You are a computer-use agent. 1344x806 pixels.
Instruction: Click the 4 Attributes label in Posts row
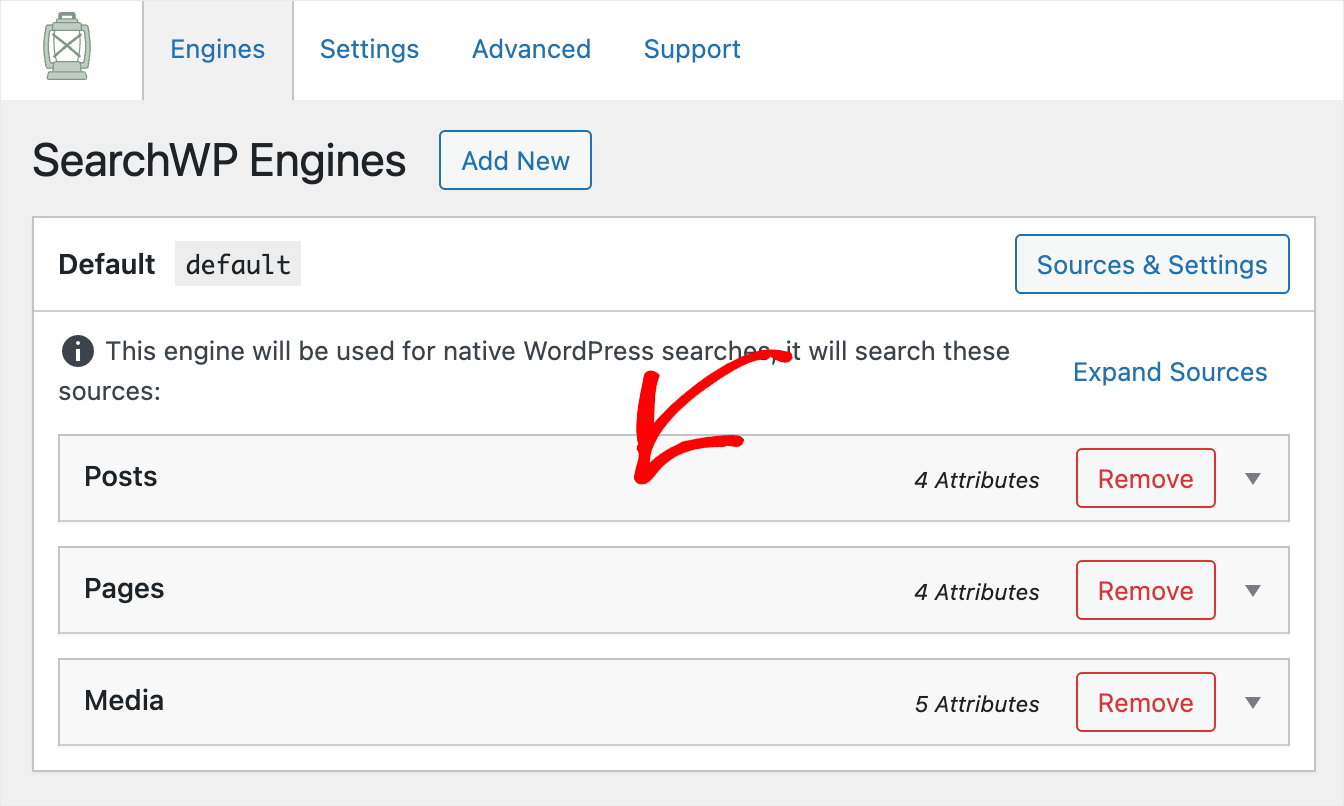977,480
